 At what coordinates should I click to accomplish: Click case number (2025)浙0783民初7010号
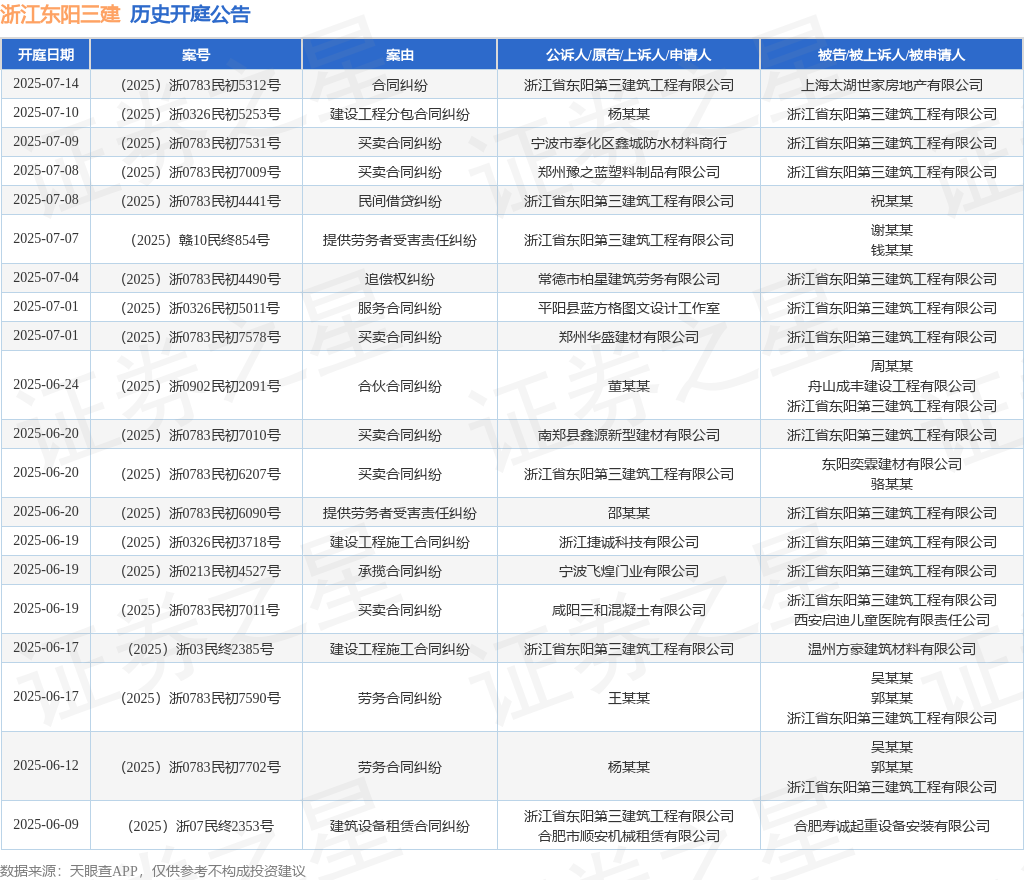pos(200,435)
